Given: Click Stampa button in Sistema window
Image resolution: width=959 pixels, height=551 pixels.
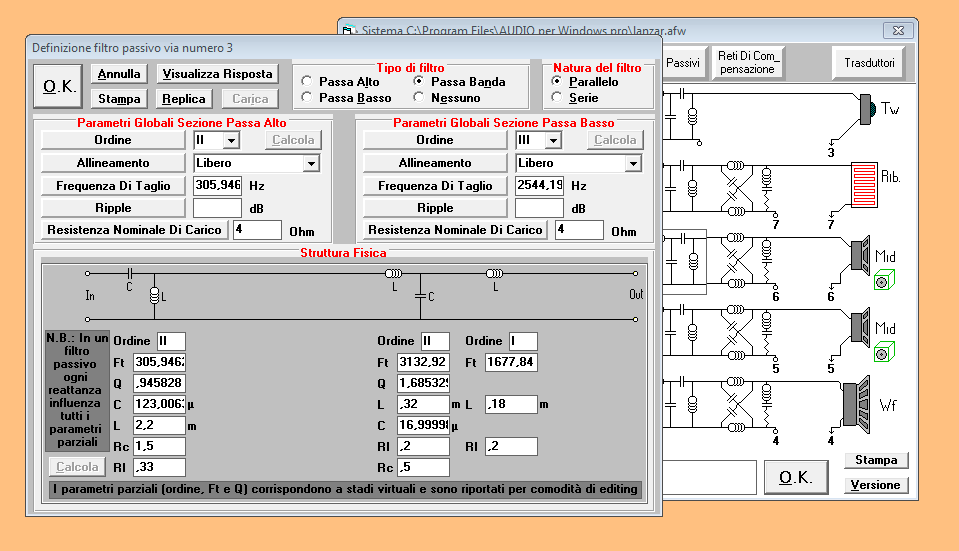Looking at the screenshot, I should point(876,460).
